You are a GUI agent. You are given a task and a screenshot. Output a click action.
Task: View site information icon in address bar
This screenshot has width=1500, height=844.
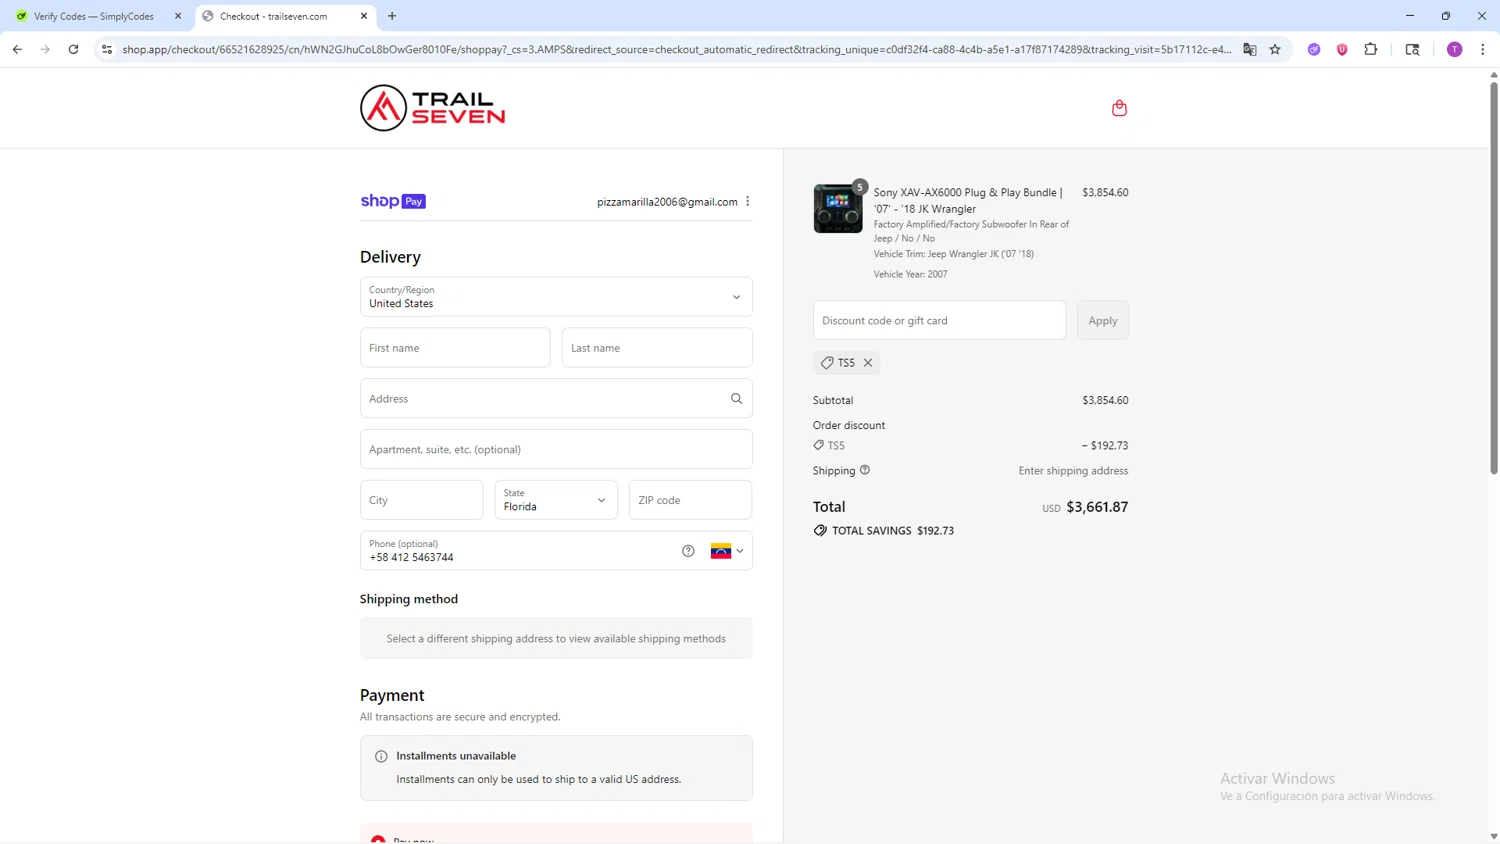pos(107,49)
